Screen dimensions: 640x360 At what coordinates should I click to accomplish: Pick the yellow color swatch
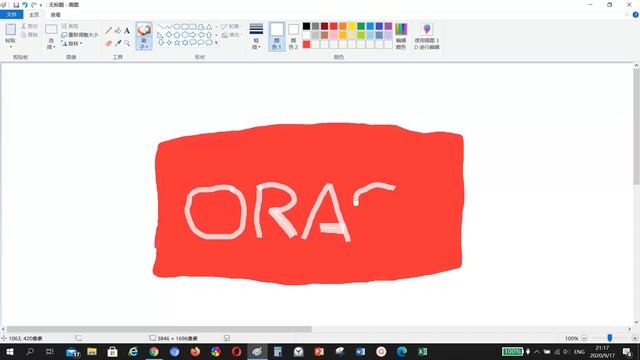(x=352, y=26)
